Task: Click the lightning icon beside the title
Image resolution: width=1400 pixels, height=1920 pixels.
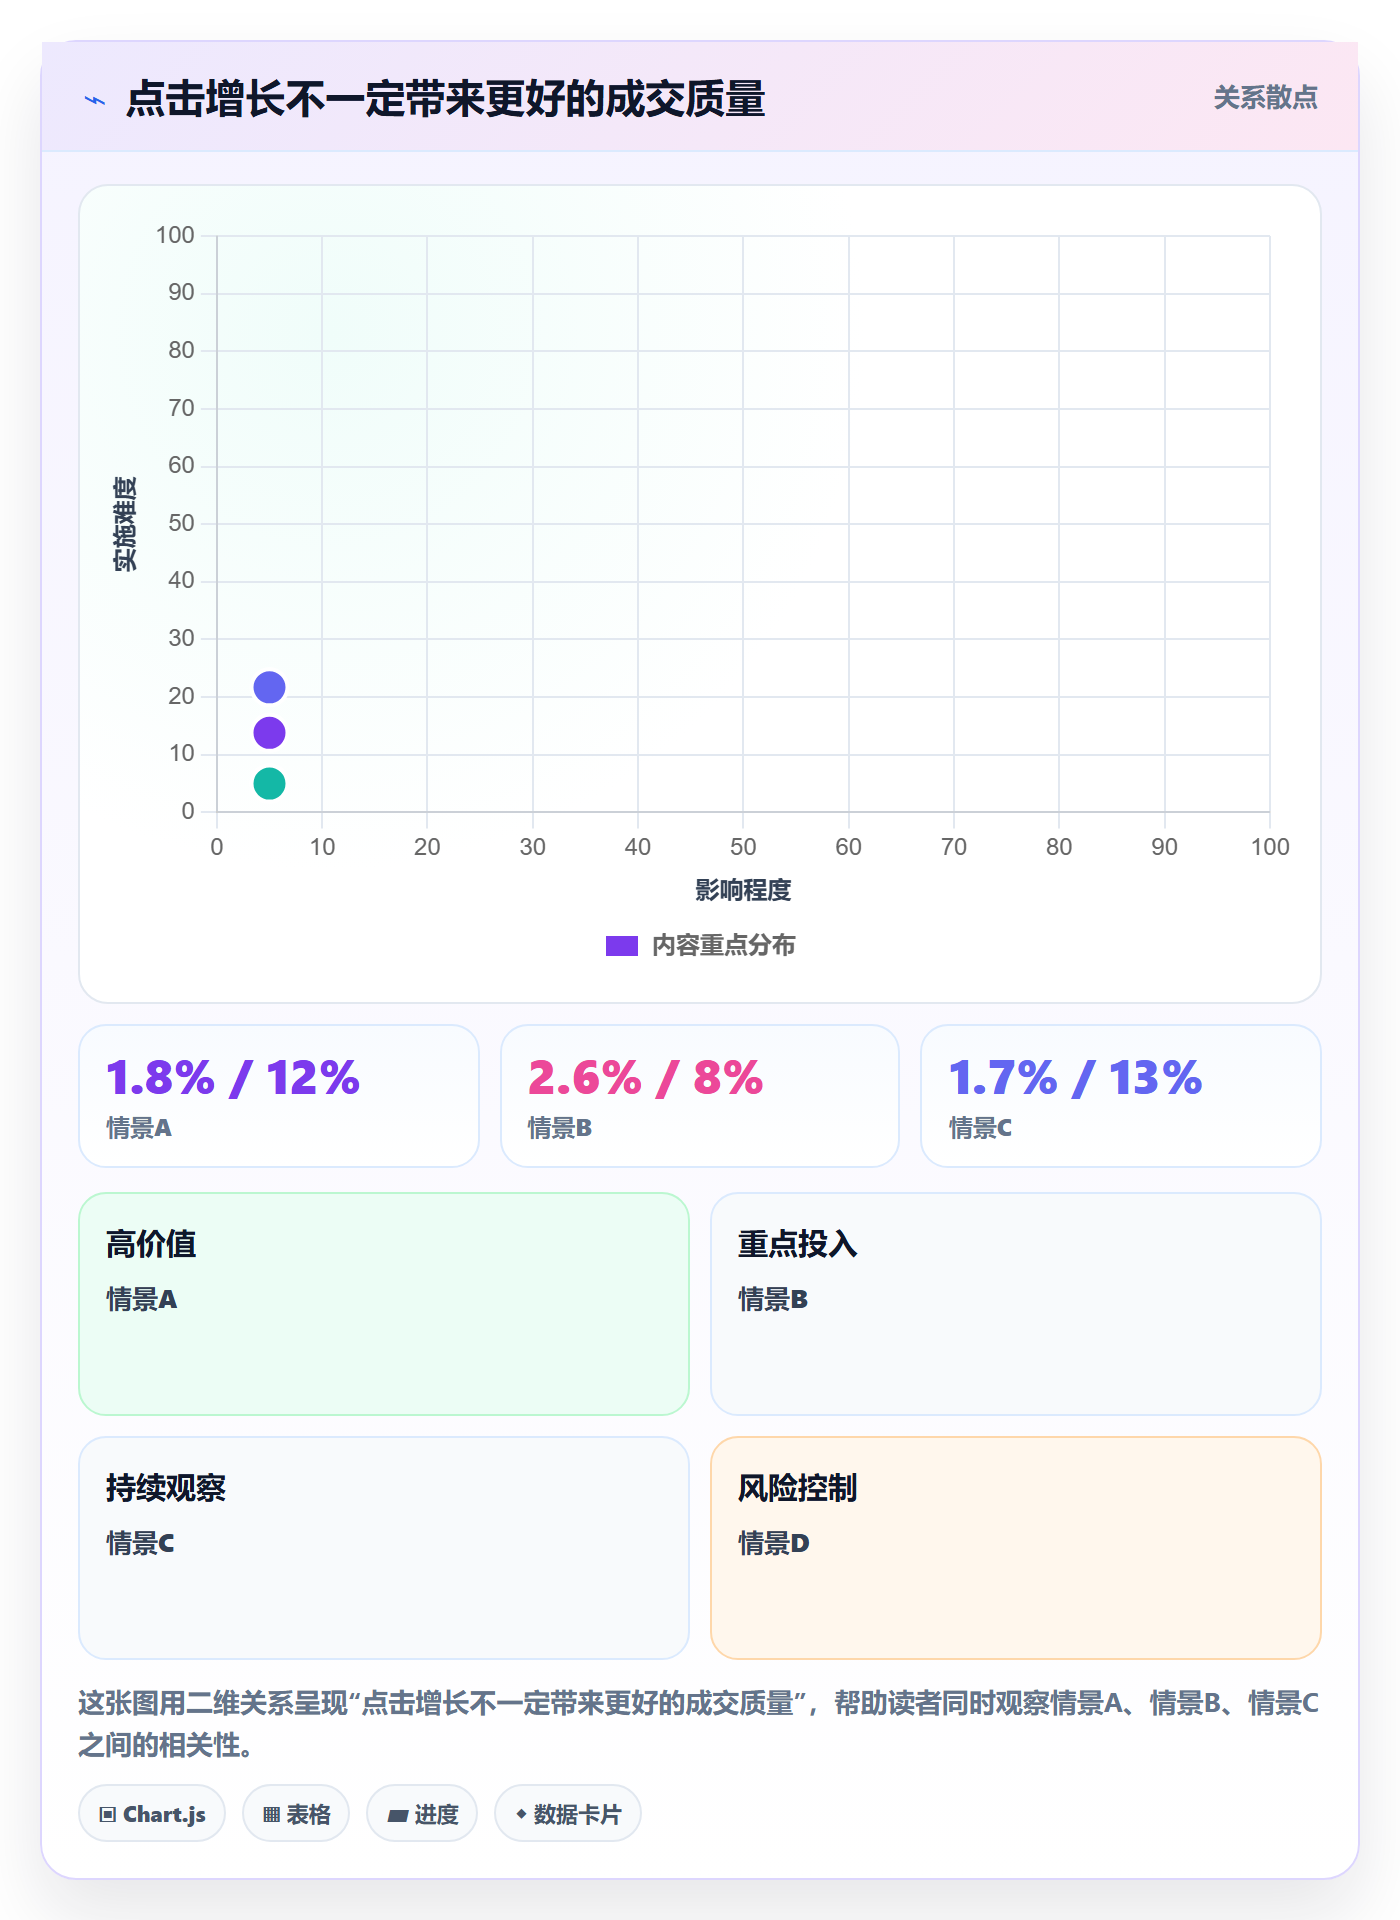Action: point(95,100)
